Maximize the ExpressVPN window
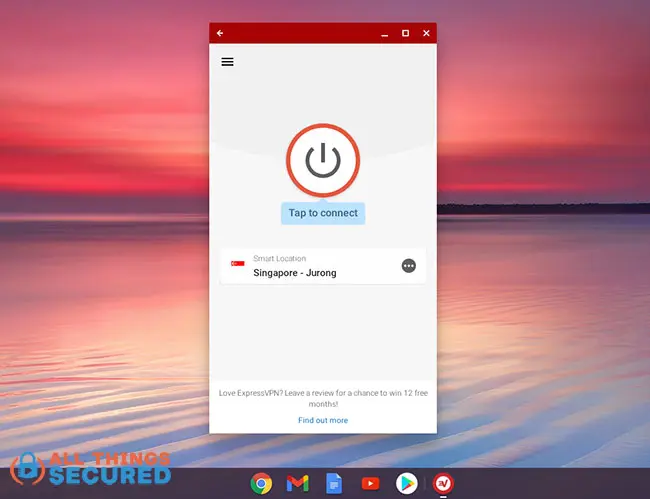The image size is (650, 499). (405, 33)
